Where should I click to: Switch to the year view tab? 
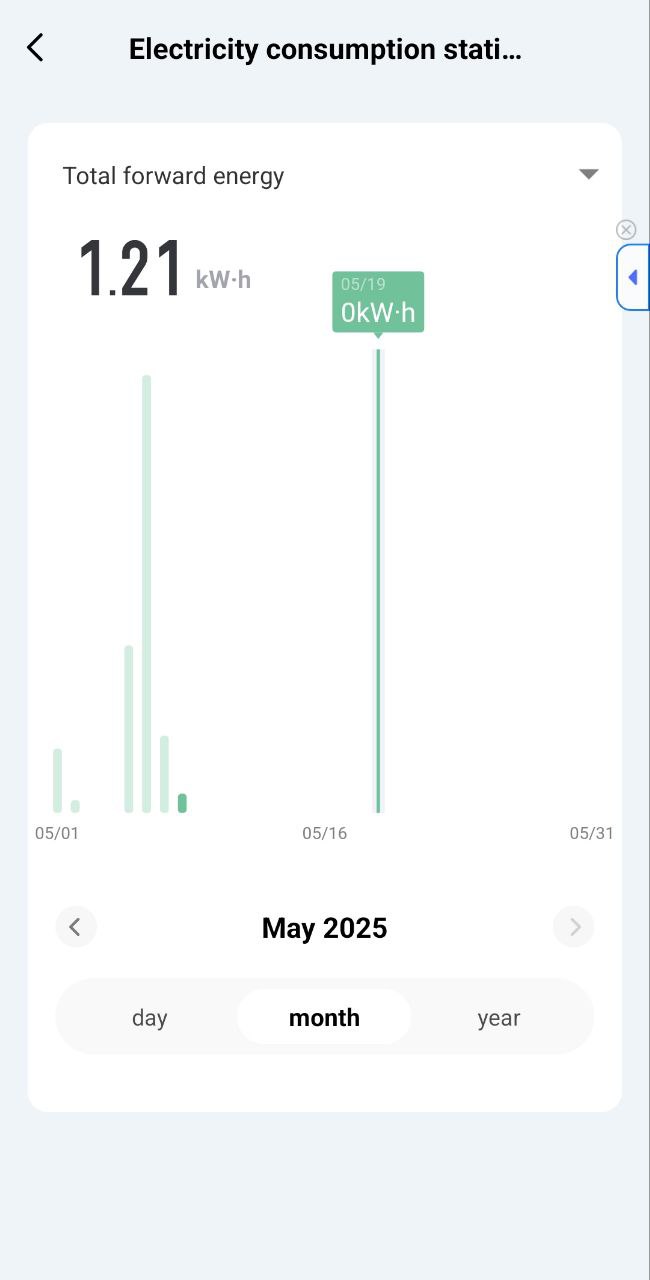[x=498, y=1018]
